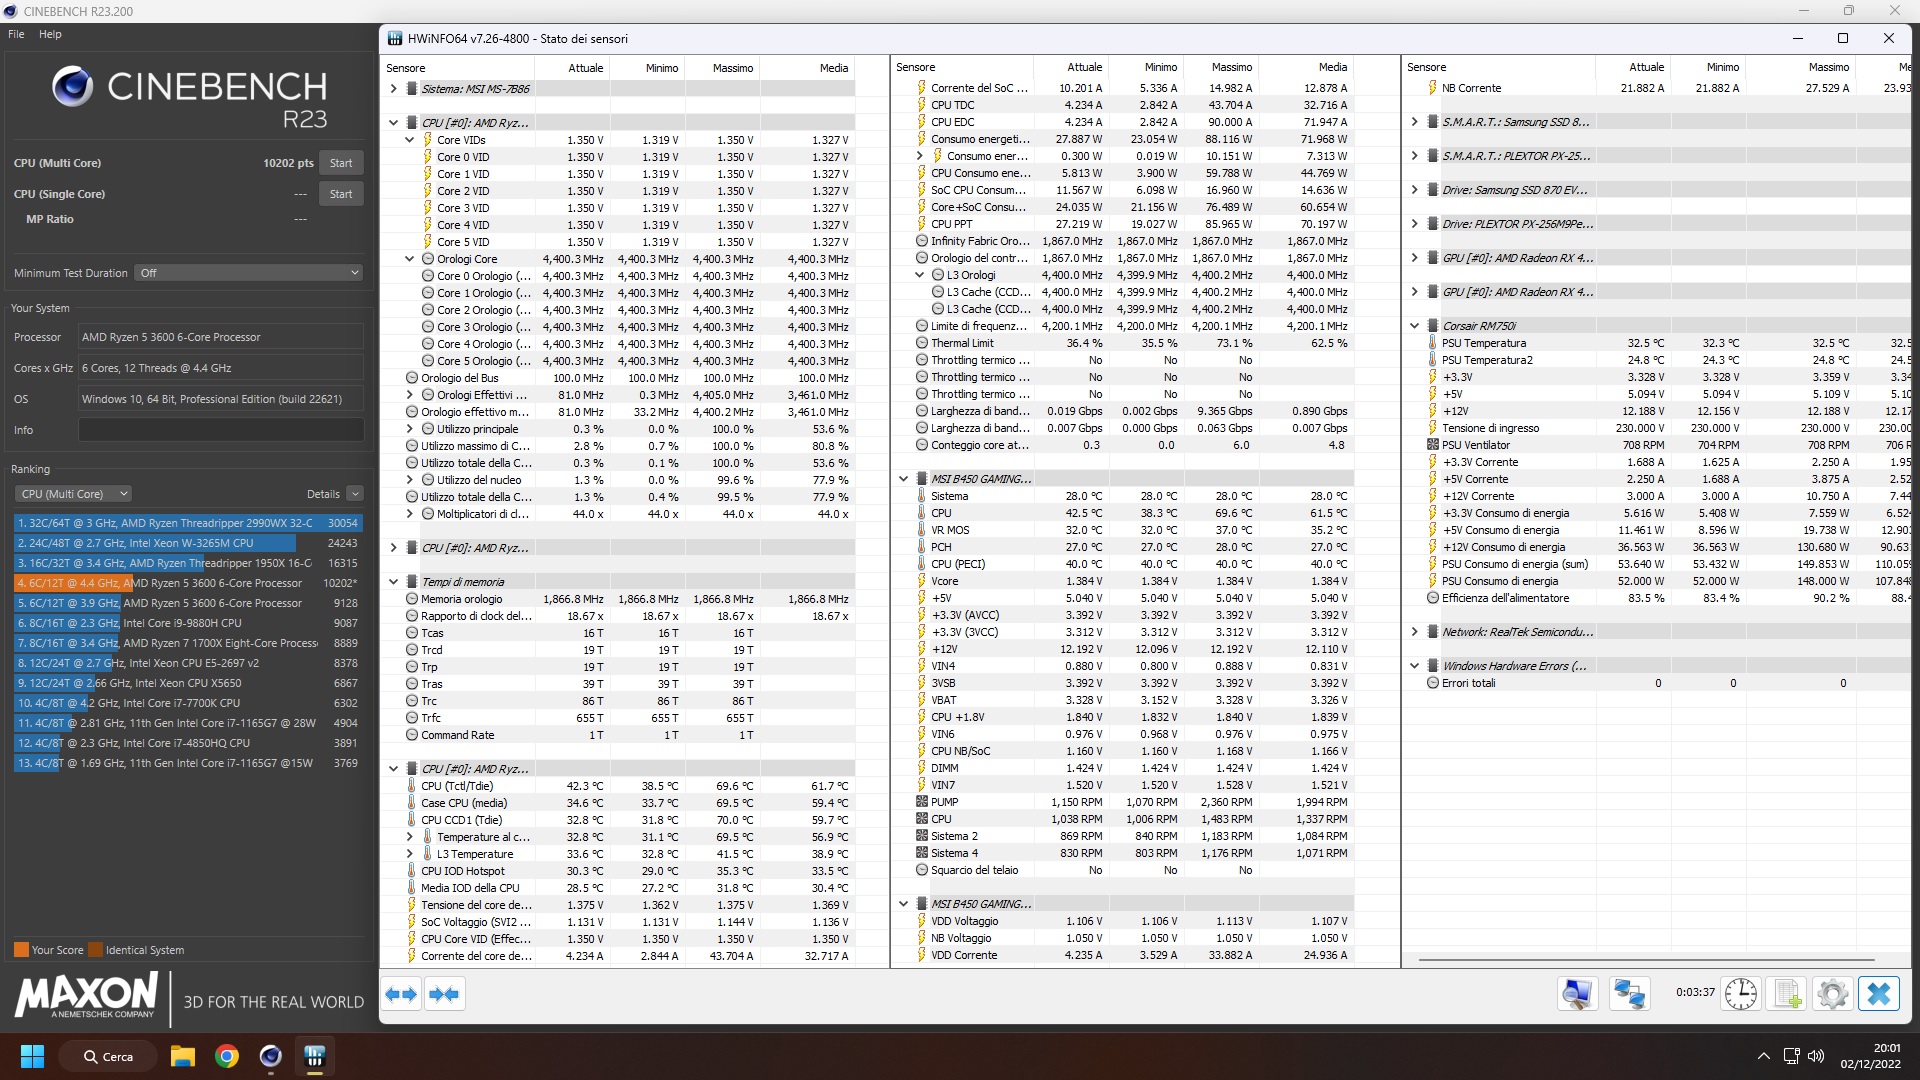Click thermometer icon beside PSU Temperatura2

[x=1433, y=360]
